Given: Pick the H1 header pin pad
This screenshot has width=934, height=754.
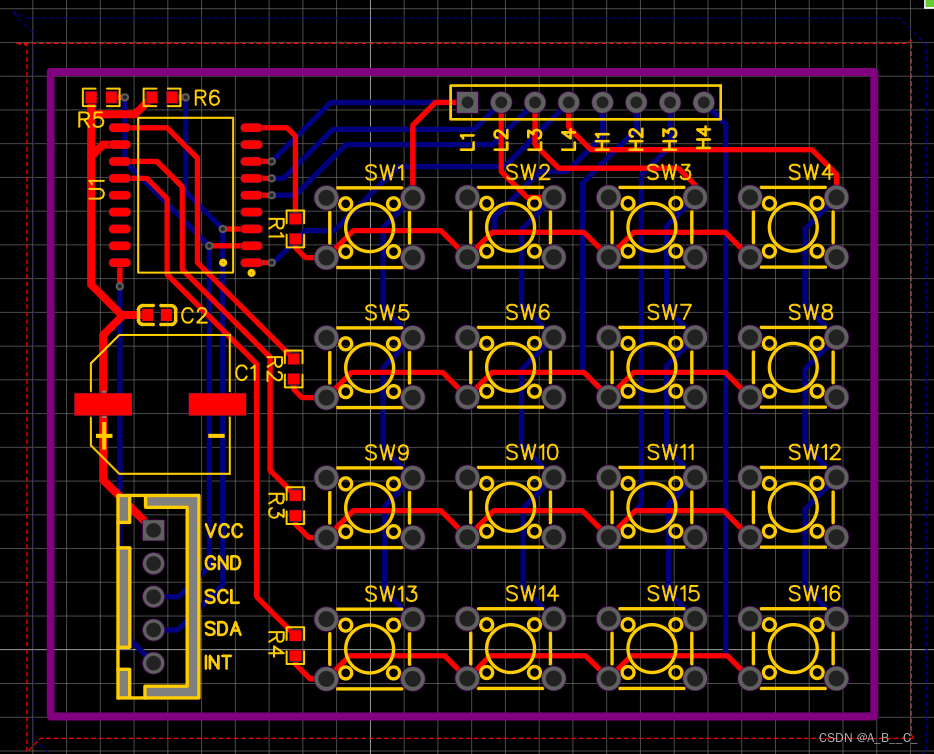Looking at the screenshot, I should [x=602, y=102].
